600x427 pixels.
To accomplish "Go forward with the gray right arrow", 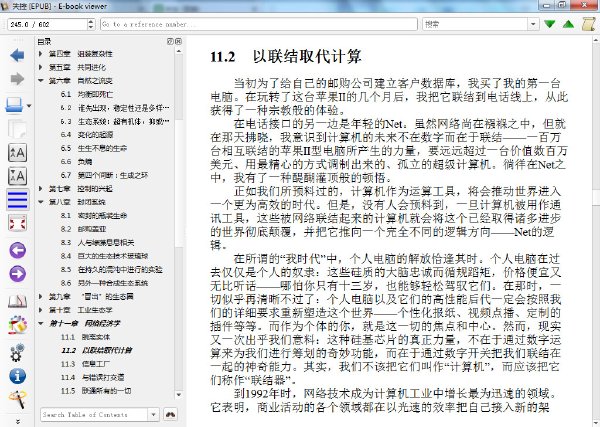I will 17,79.
